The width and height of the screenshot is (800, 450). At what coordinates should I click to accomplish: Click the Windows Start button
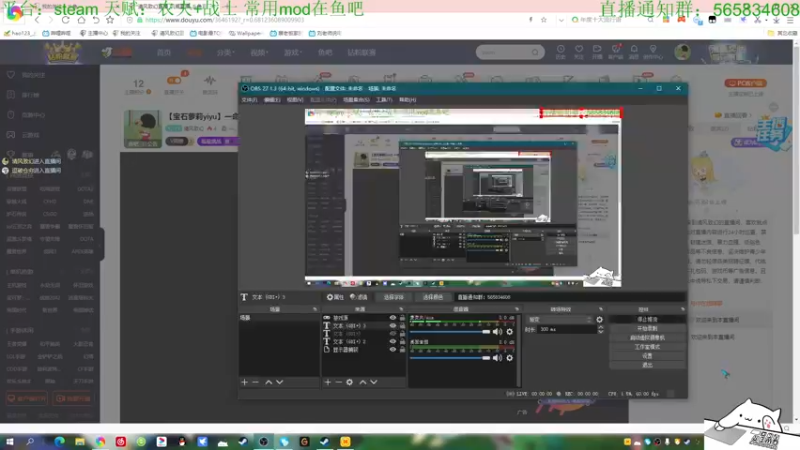click(9, 441)
